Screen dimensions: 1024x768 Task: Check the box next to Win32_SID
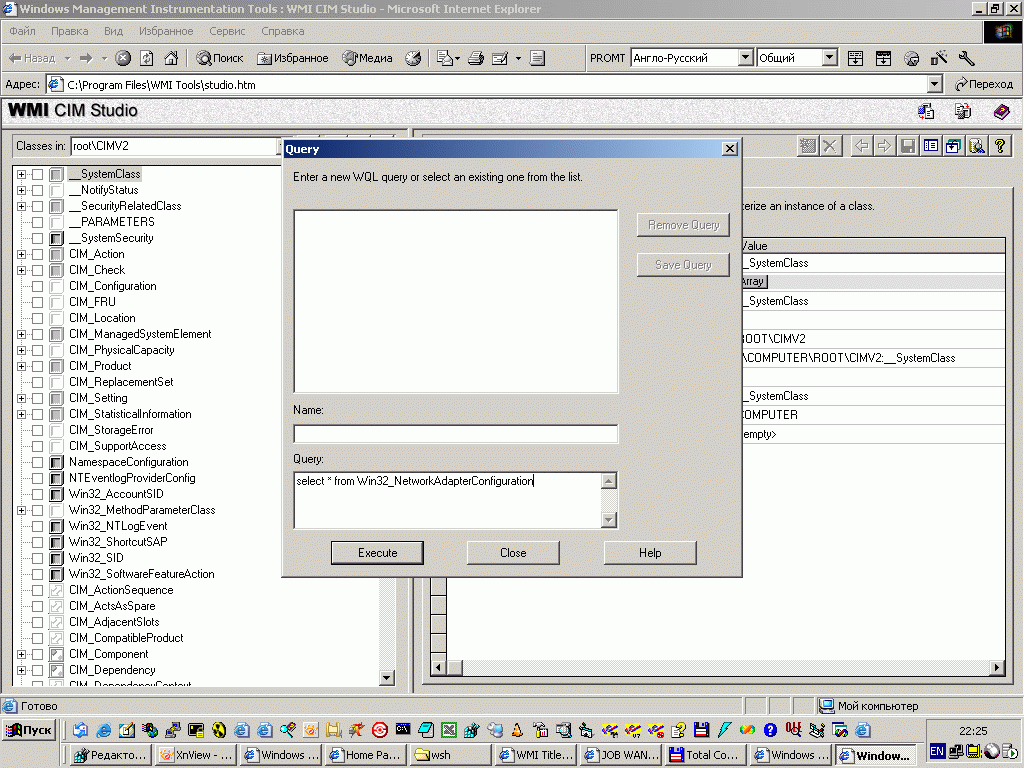[38, 558]
